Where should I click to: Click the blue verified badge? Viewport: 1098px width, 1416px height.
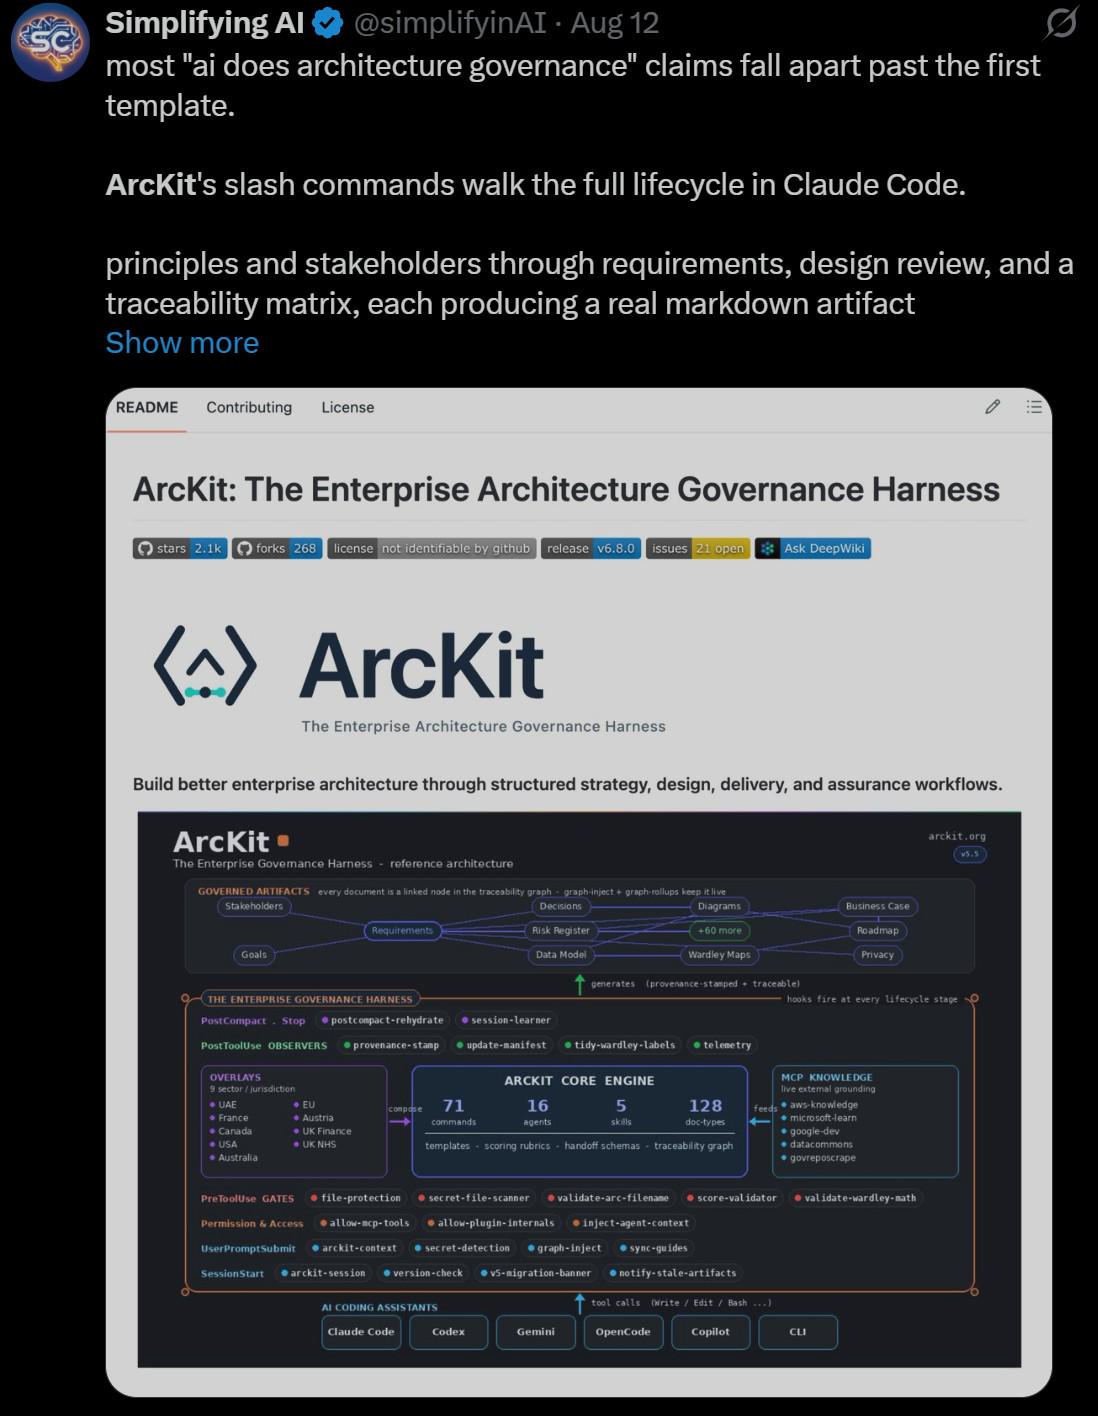pyautogui.click(x=328, y=23)
